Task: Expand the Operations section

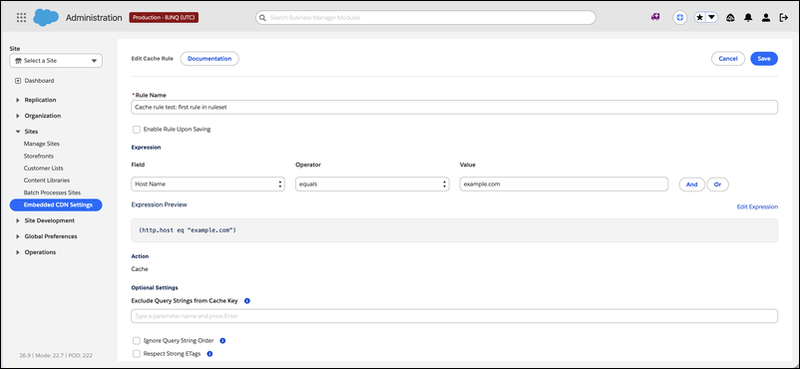Action: 18,253
